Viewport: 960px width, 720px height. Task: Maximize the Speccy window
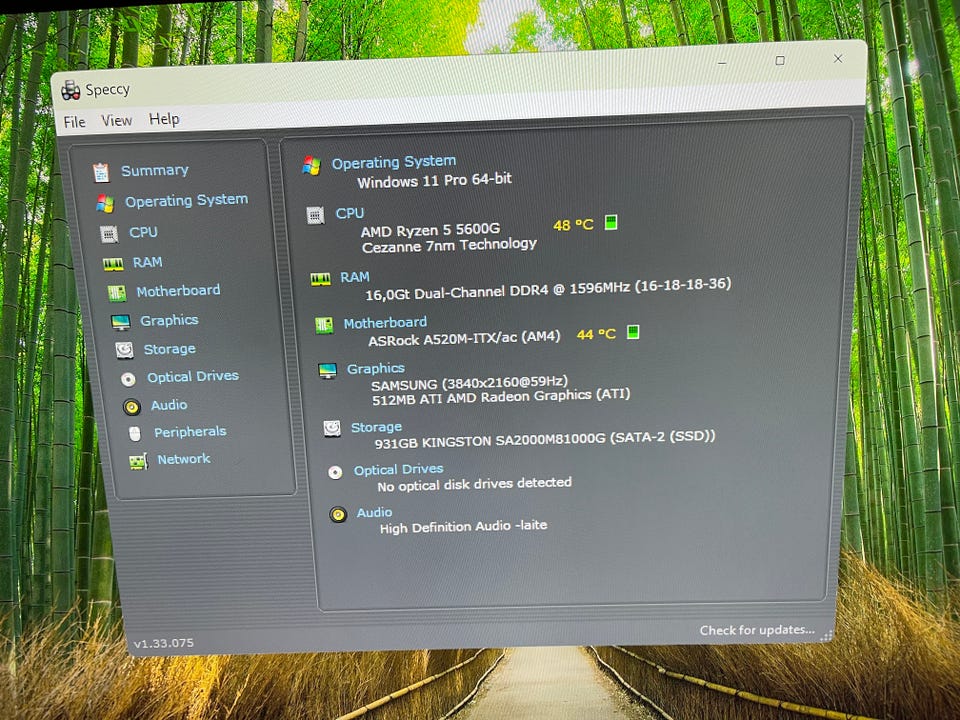click(x=780, y=61)
